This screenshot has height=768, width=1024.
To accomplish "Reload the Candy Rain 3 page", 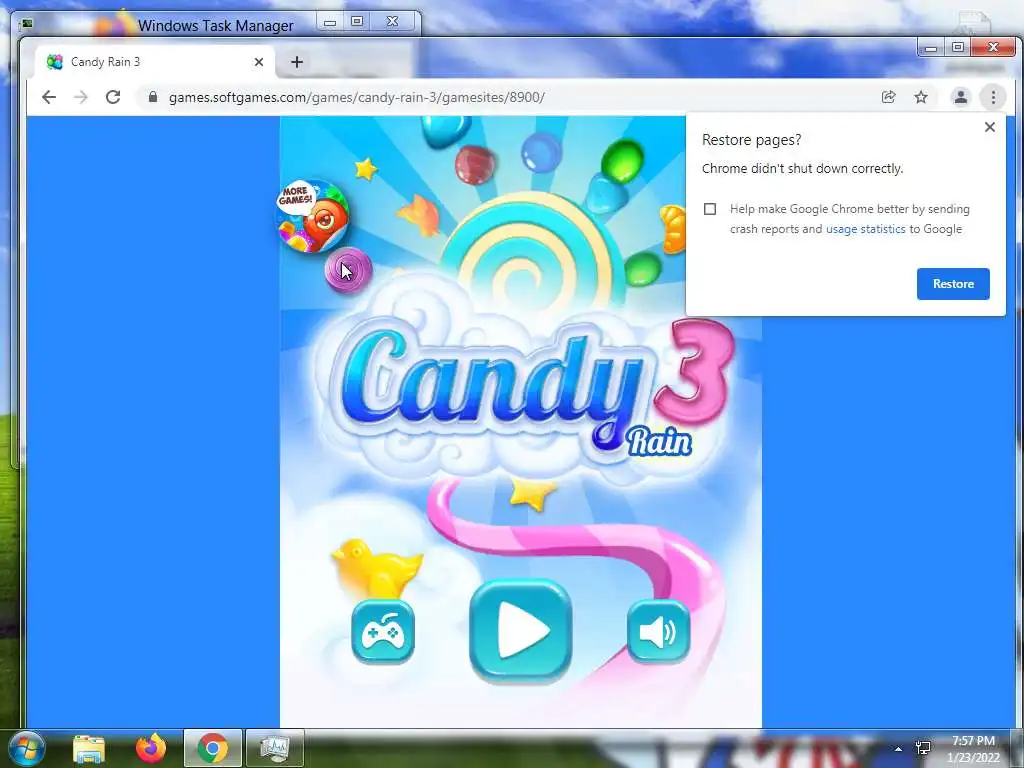I will 113,97.
